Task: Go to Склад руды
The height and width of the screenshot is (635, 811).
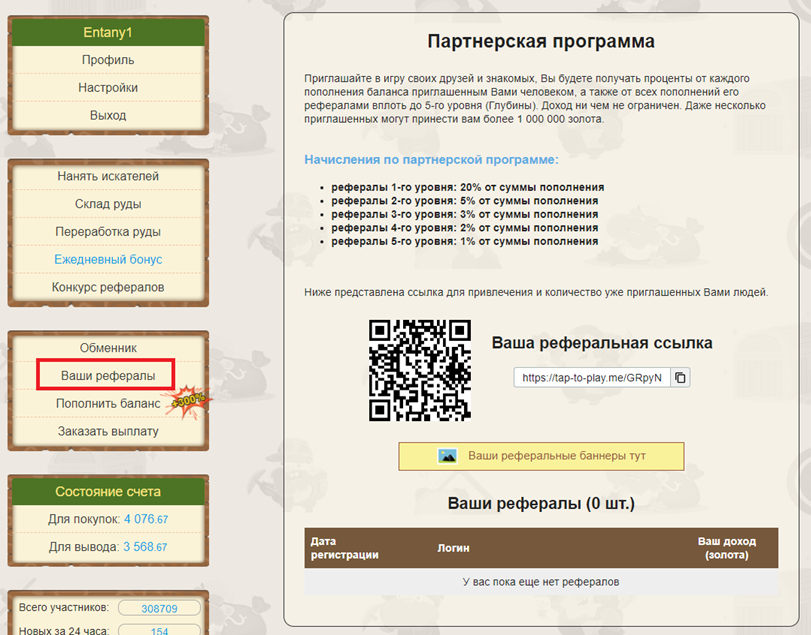Action: tap(108, 204)
